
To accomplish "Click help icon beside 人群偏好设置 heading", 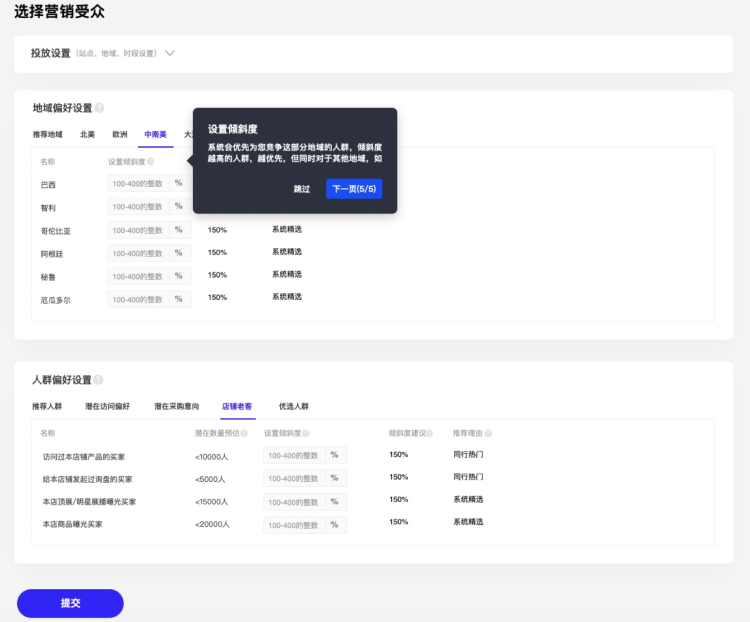I will tap(98, 380).
